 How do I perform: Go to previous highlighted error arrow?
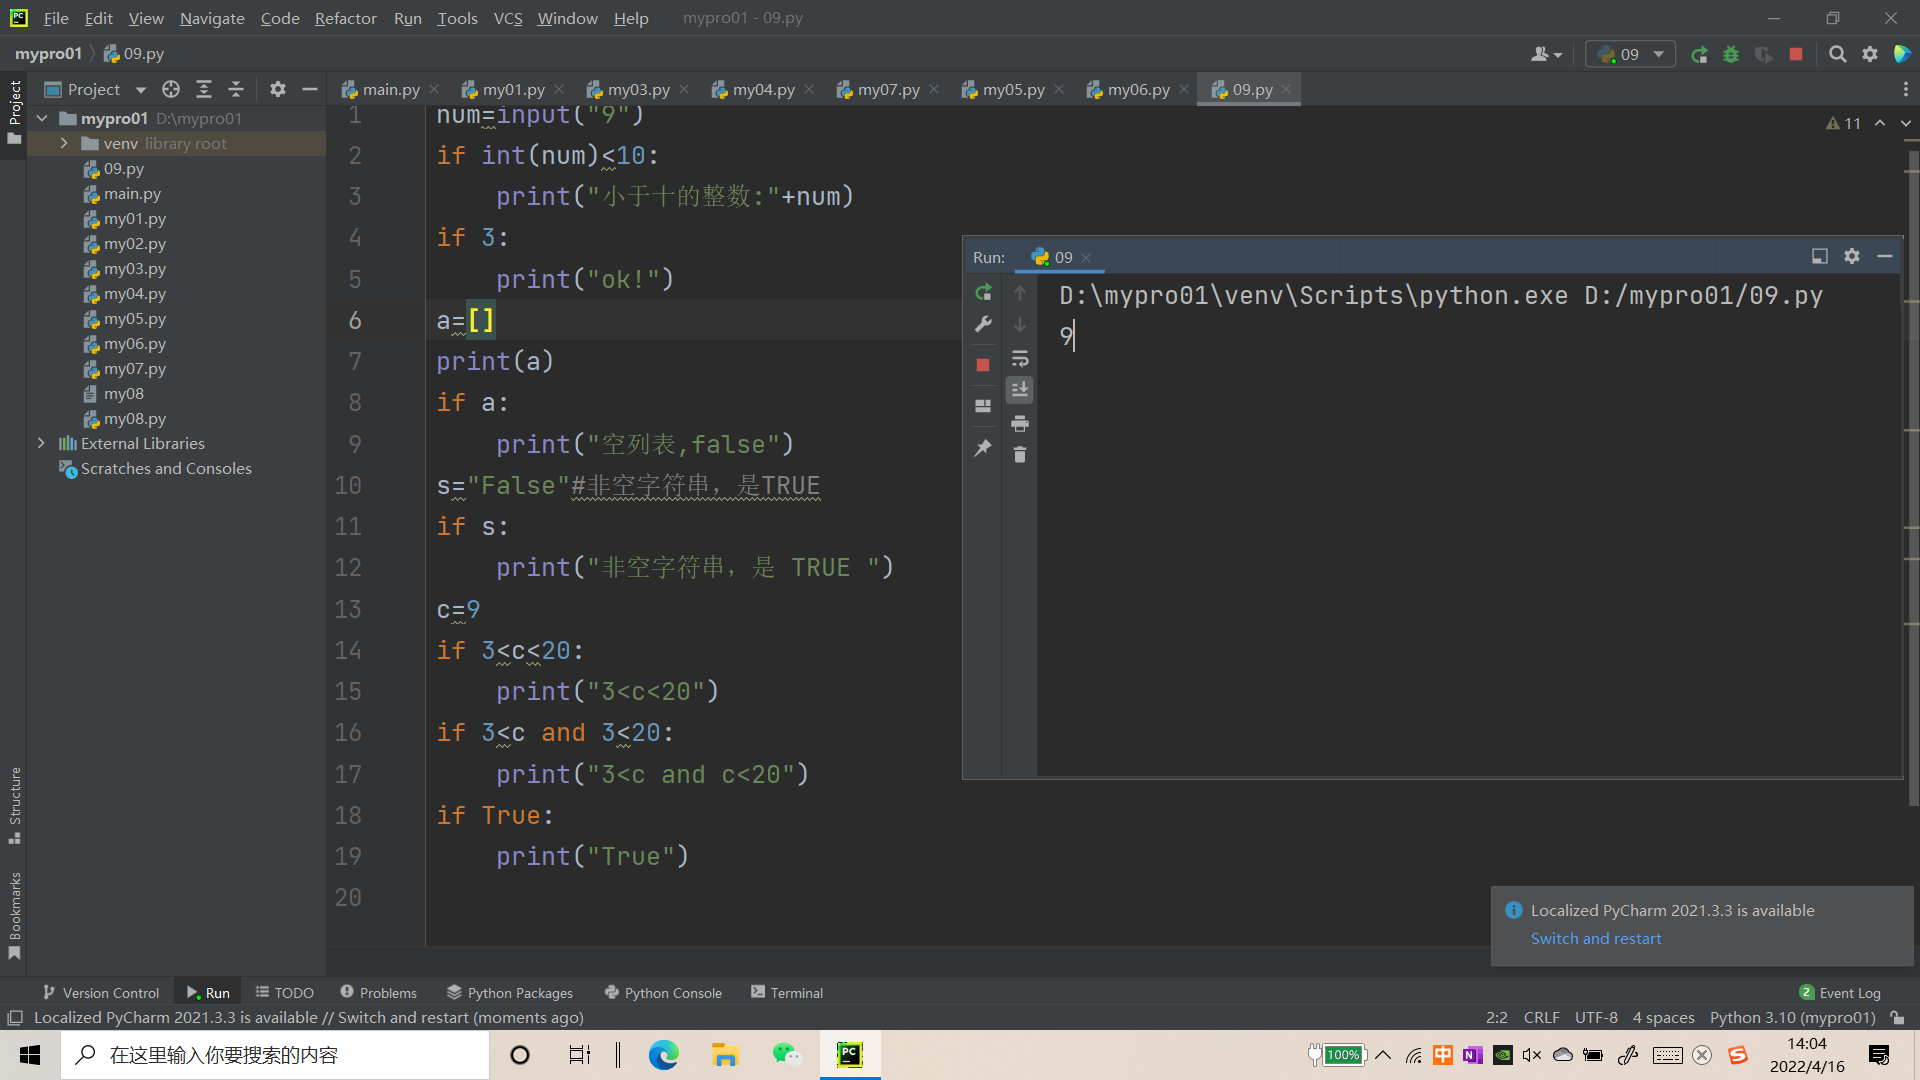click(x=1880, y=123)
